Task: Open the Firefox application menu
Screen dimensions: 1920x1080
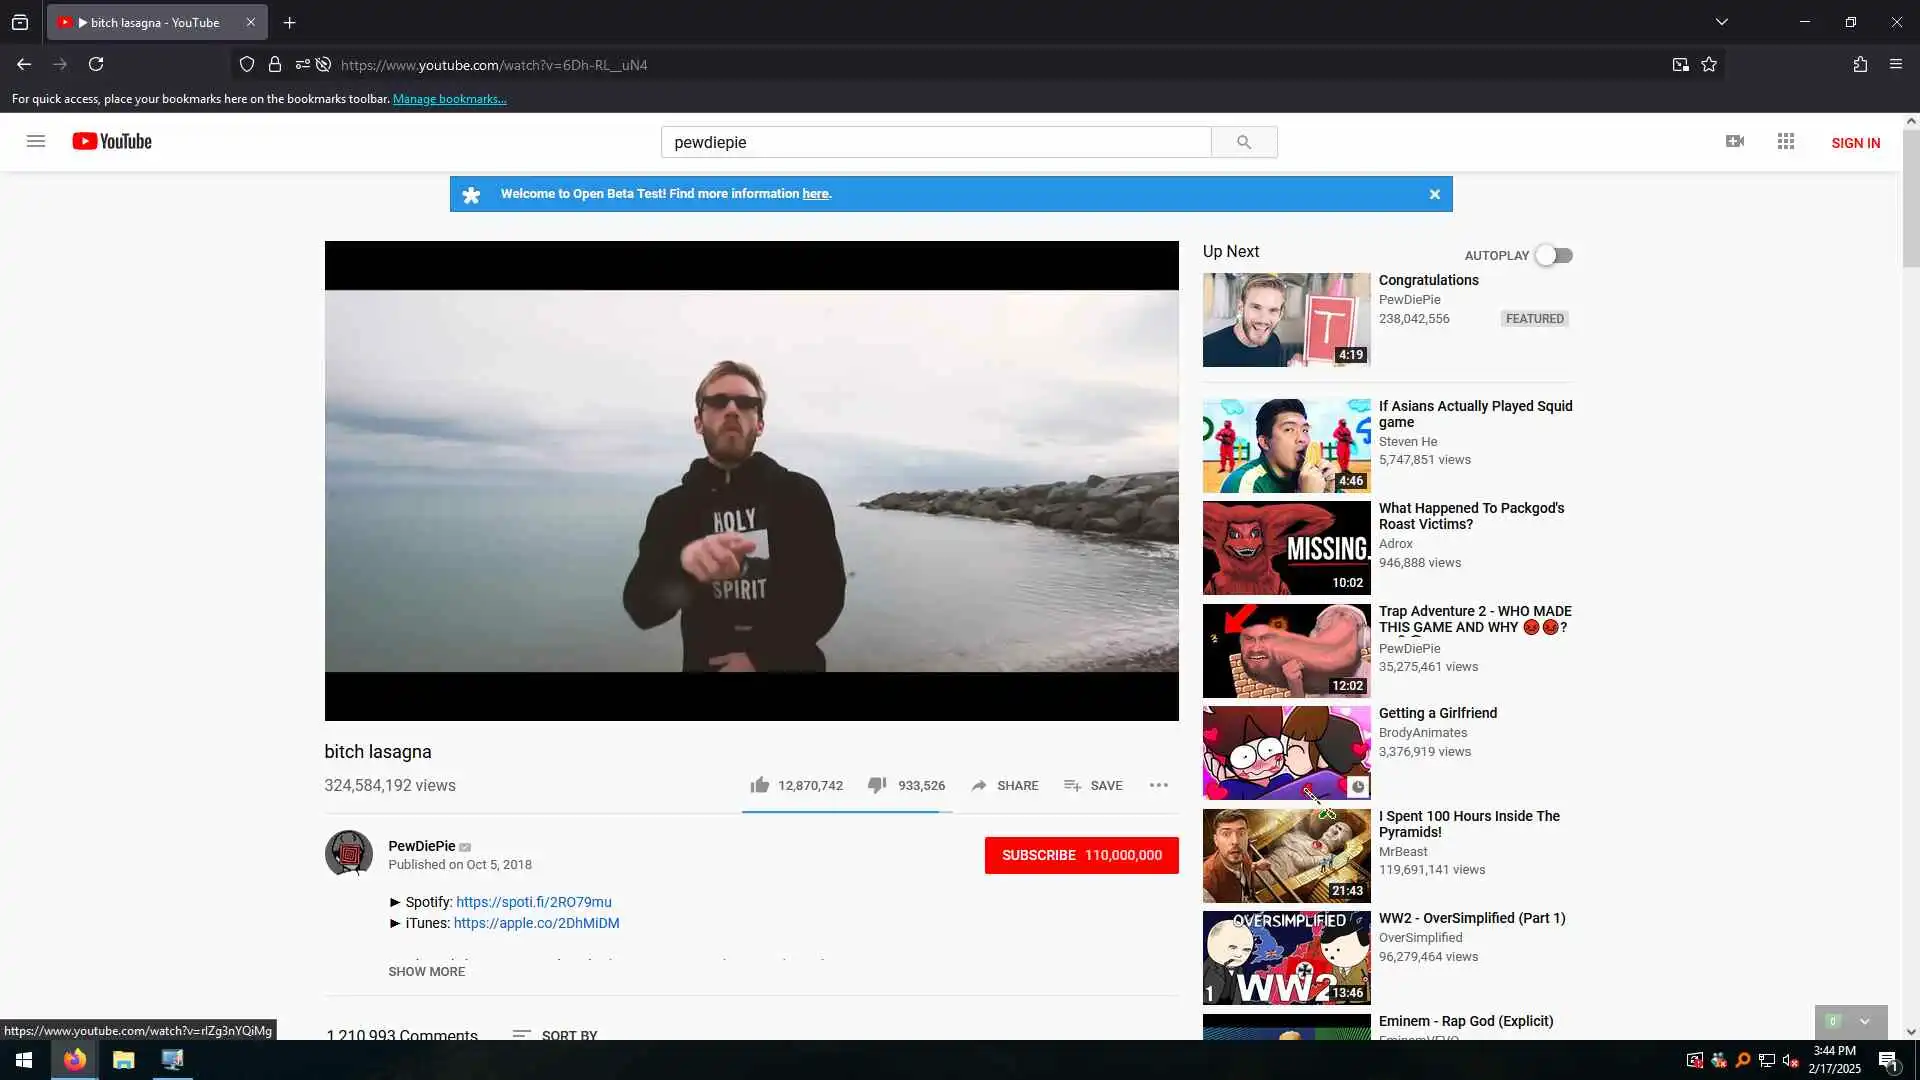Action: (1896, 65)
